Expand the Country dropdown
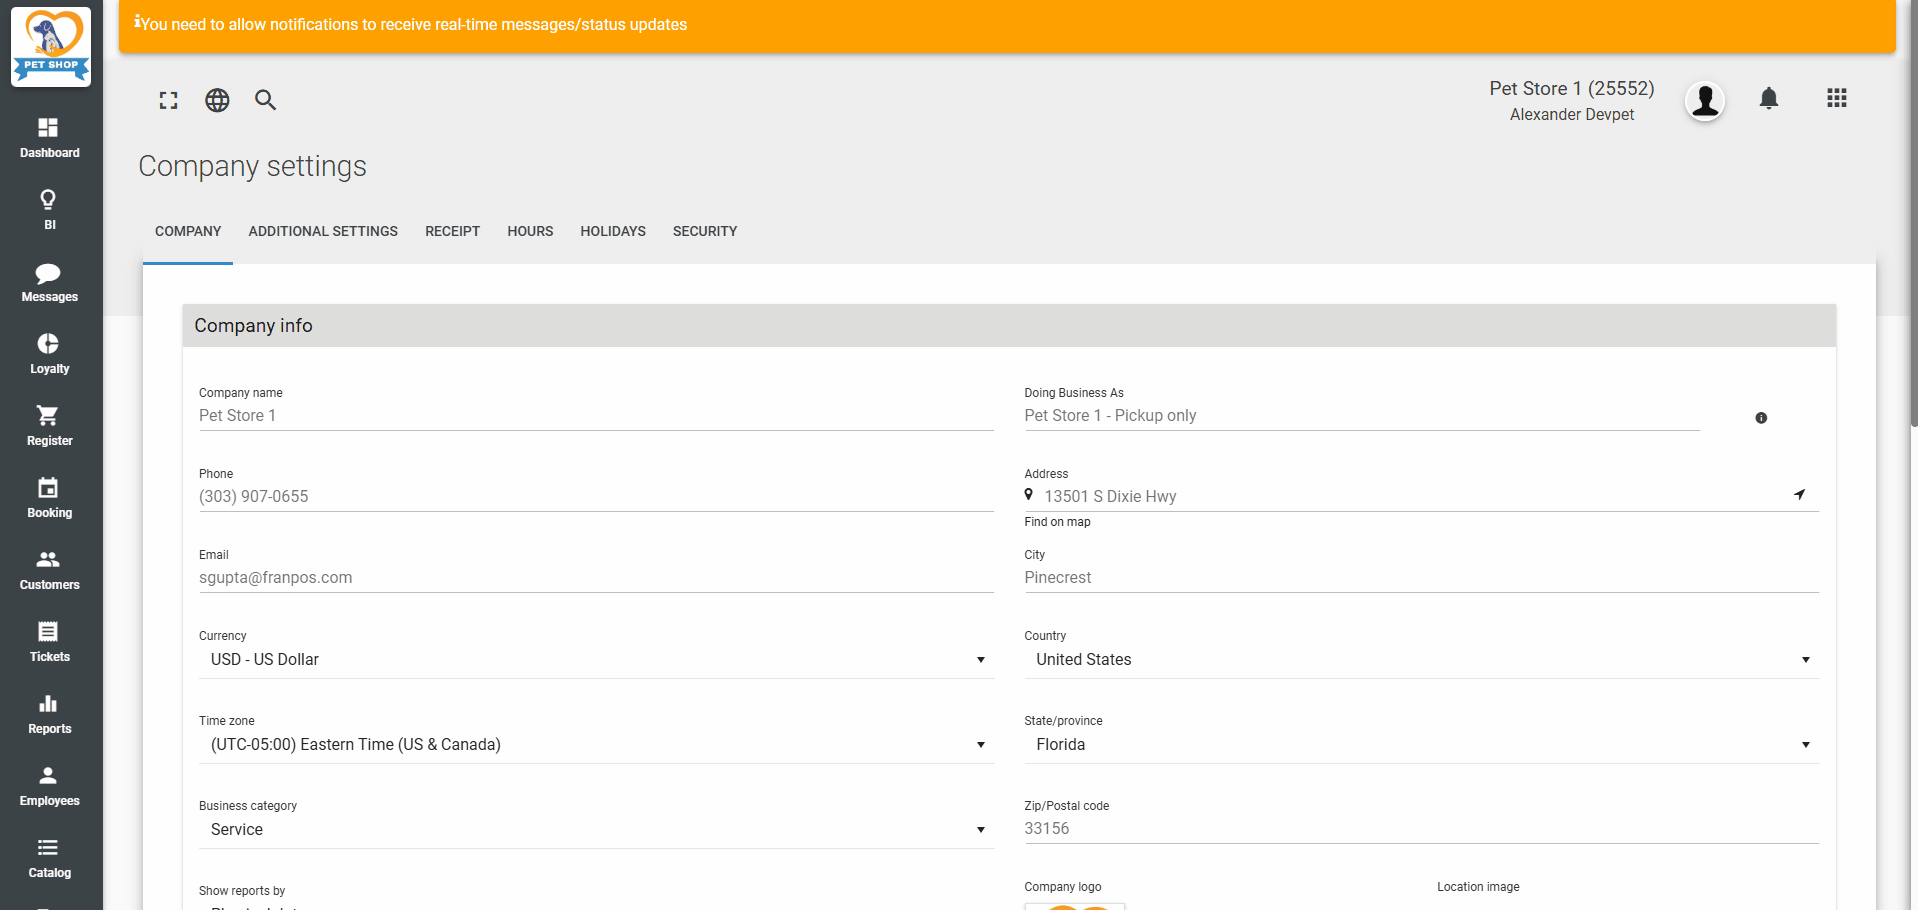The image size is (1918, 910). pos(1421,660)
